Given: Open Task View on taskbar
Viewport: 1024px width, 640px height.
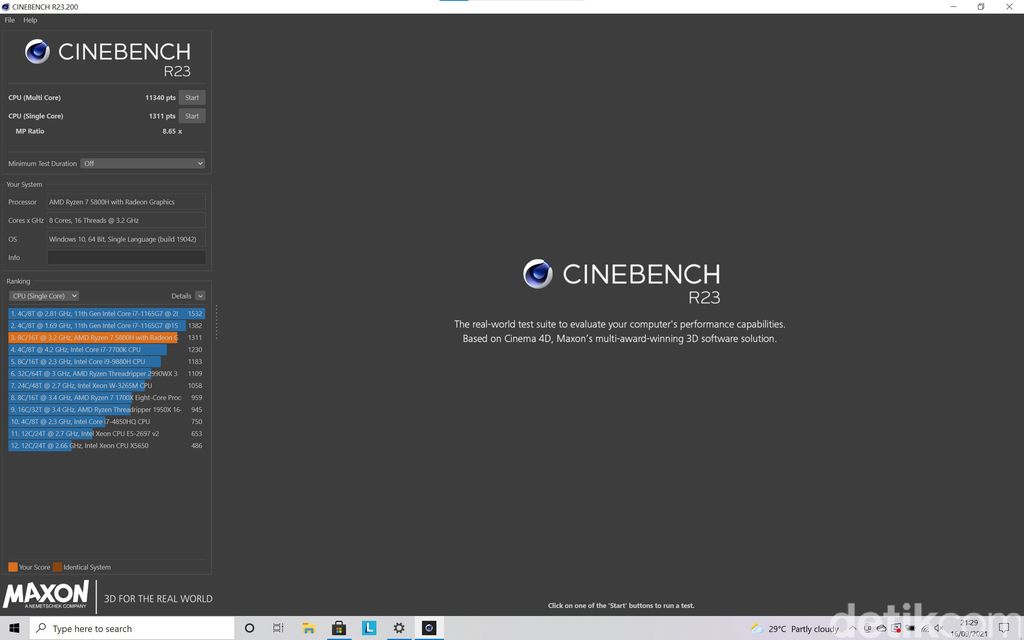Looking at the screenshot, I should 278,628.
